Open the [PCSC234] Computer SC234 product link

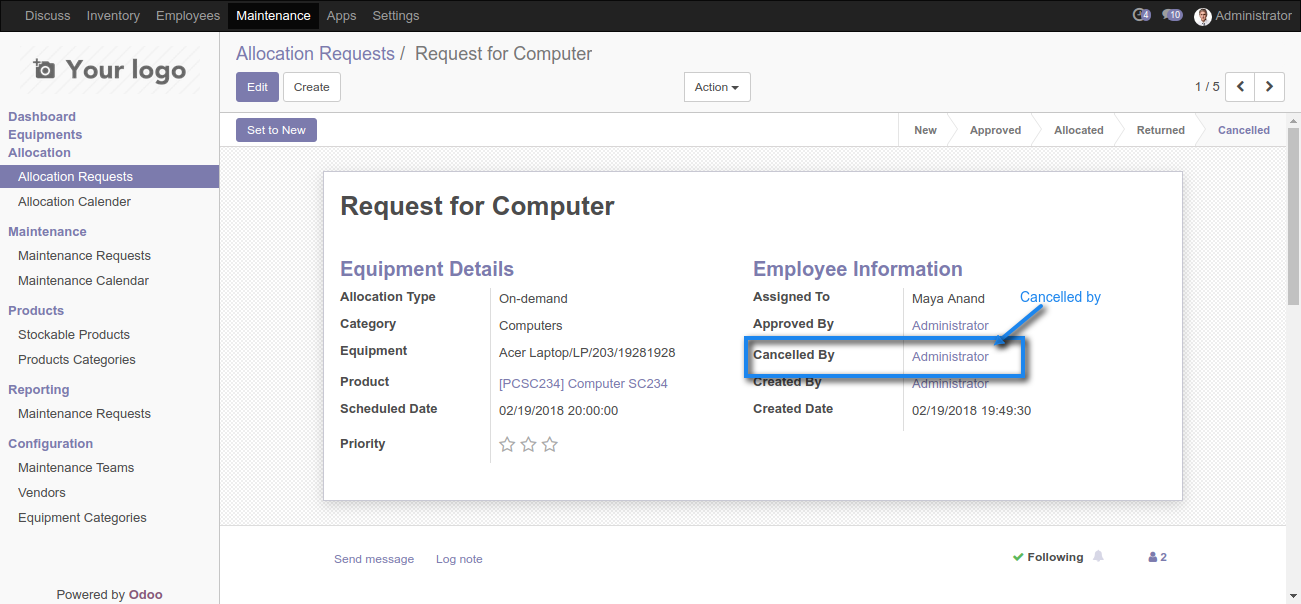[x=583, y=384]
